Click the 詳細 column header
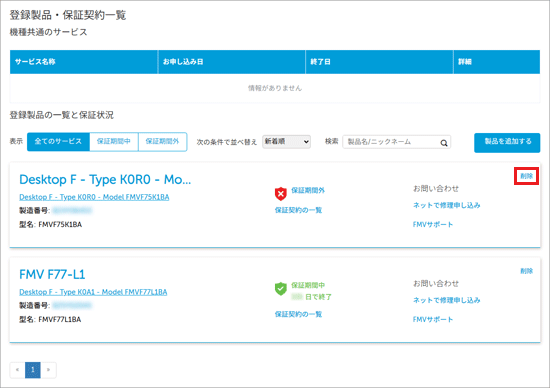The height and width of the screenshot is (388, 550). (497, 62)
